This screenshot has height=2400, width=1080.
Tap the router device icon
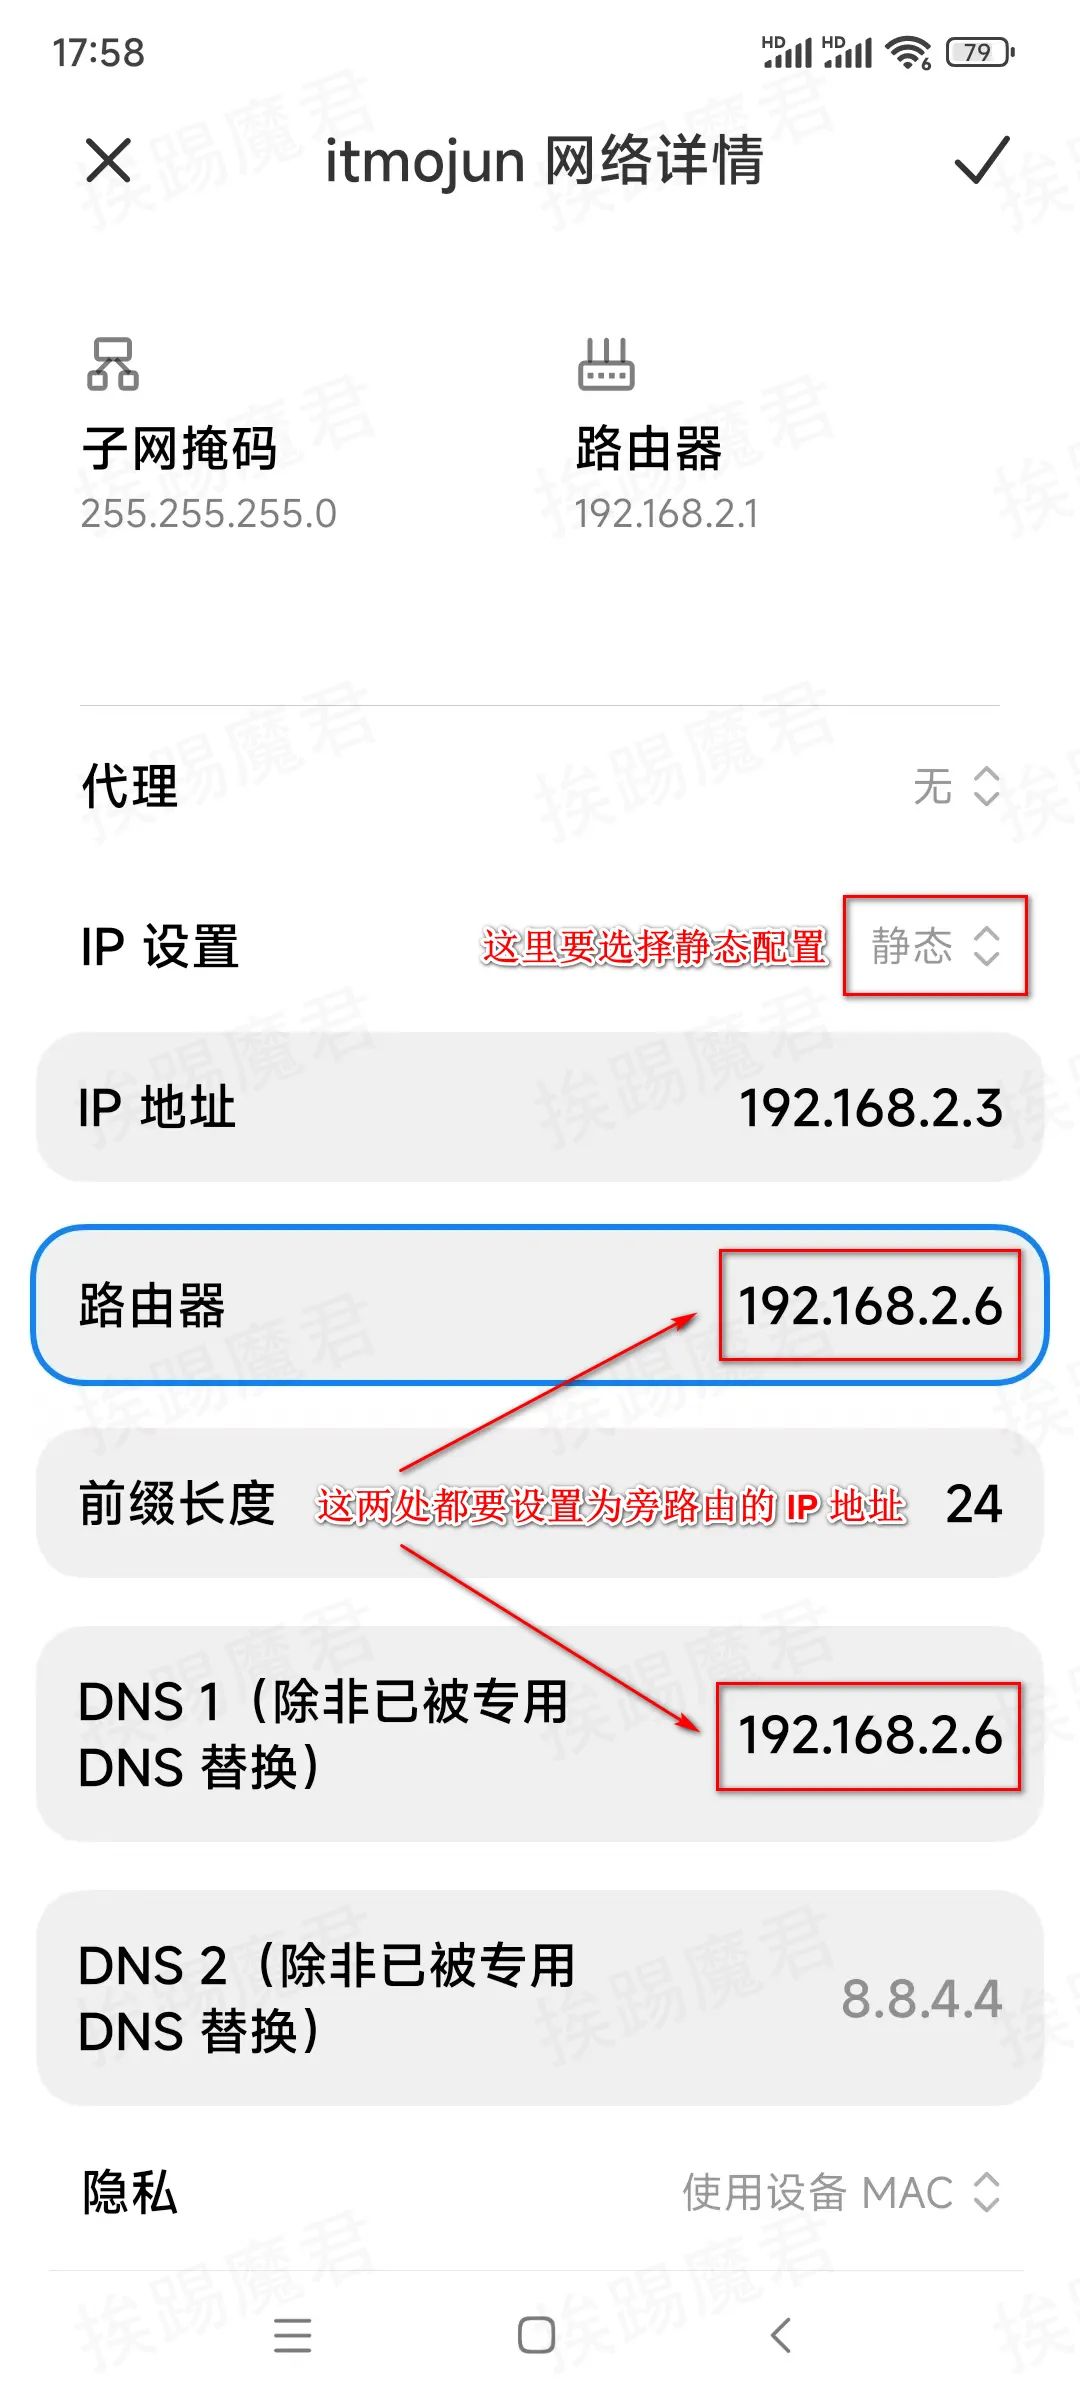click(606, 364)
